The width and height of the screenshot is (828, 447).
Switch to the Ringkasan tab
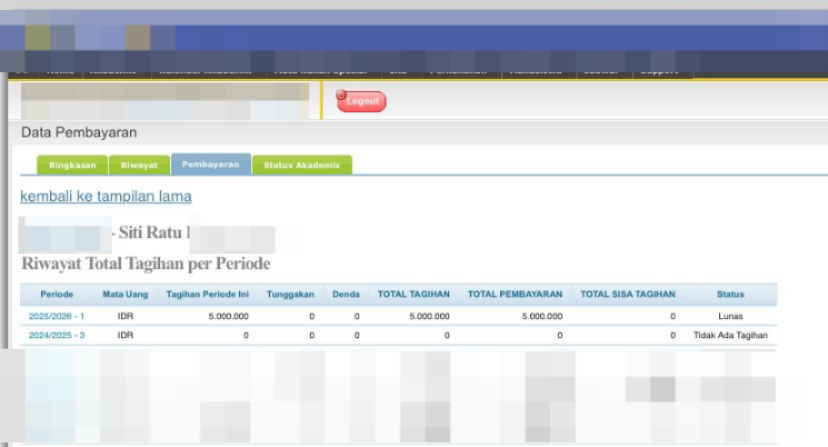(72, 165)
